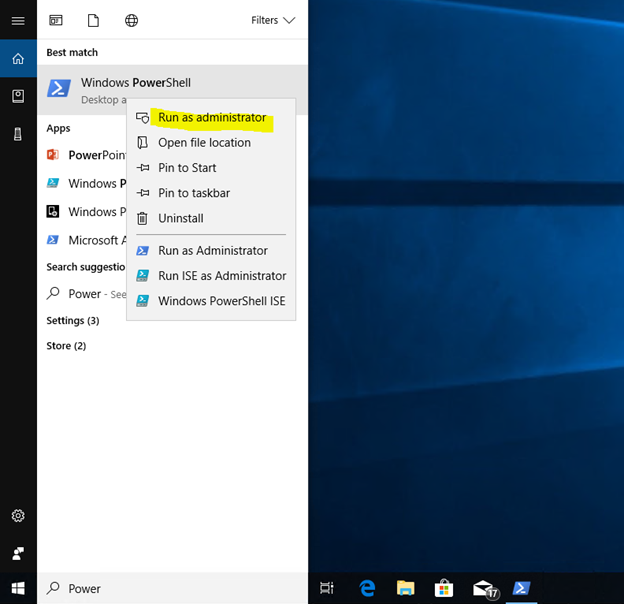Click the large PowerShell icon in Best match

click(59, 88)
